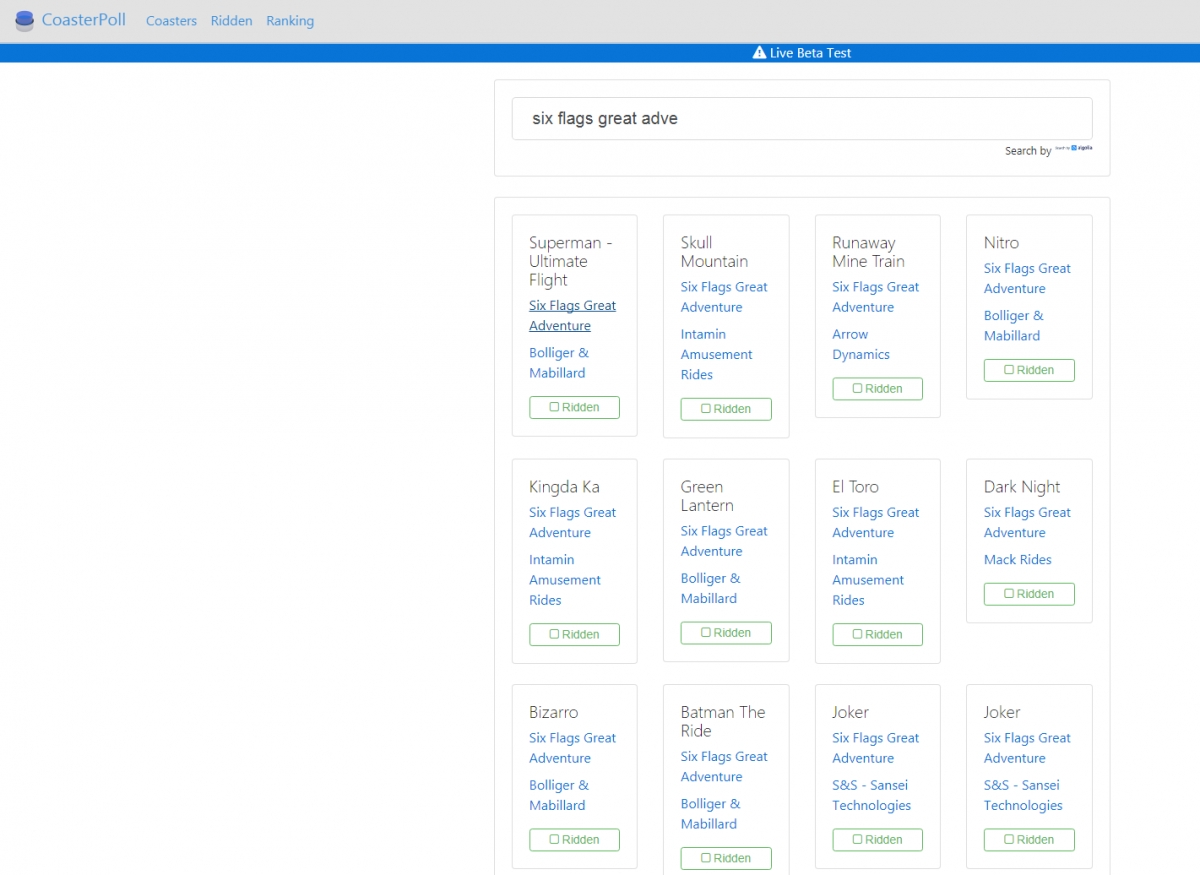
Task: Click the CoasterPoll logo icon
Action: tap(25, 20)
